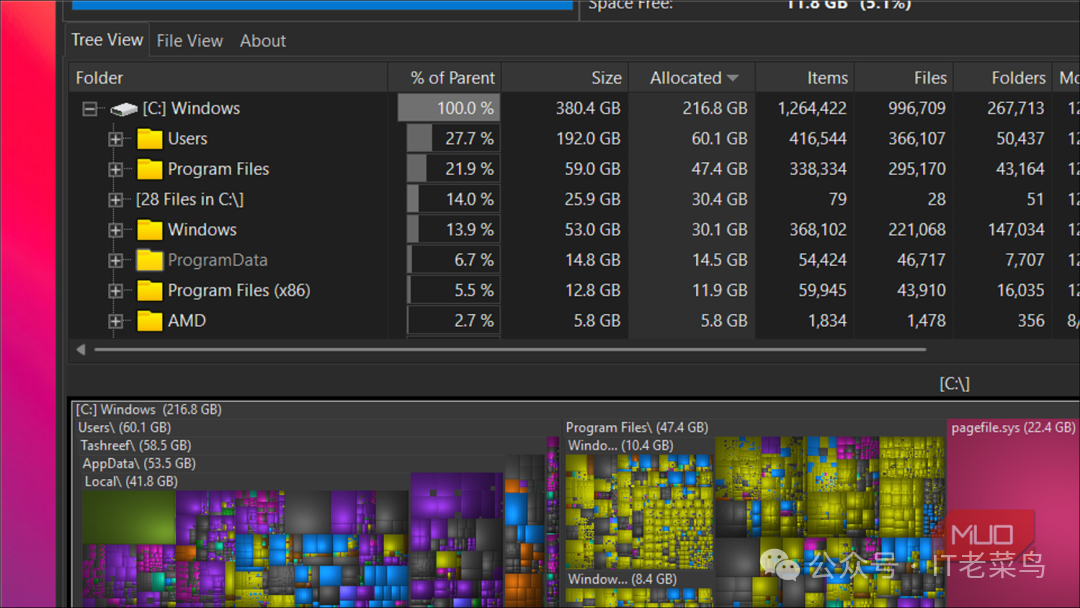Sort by the Items column header
Image resolution: width=1080 pixels, height=608 pixels.
point(830,77)
